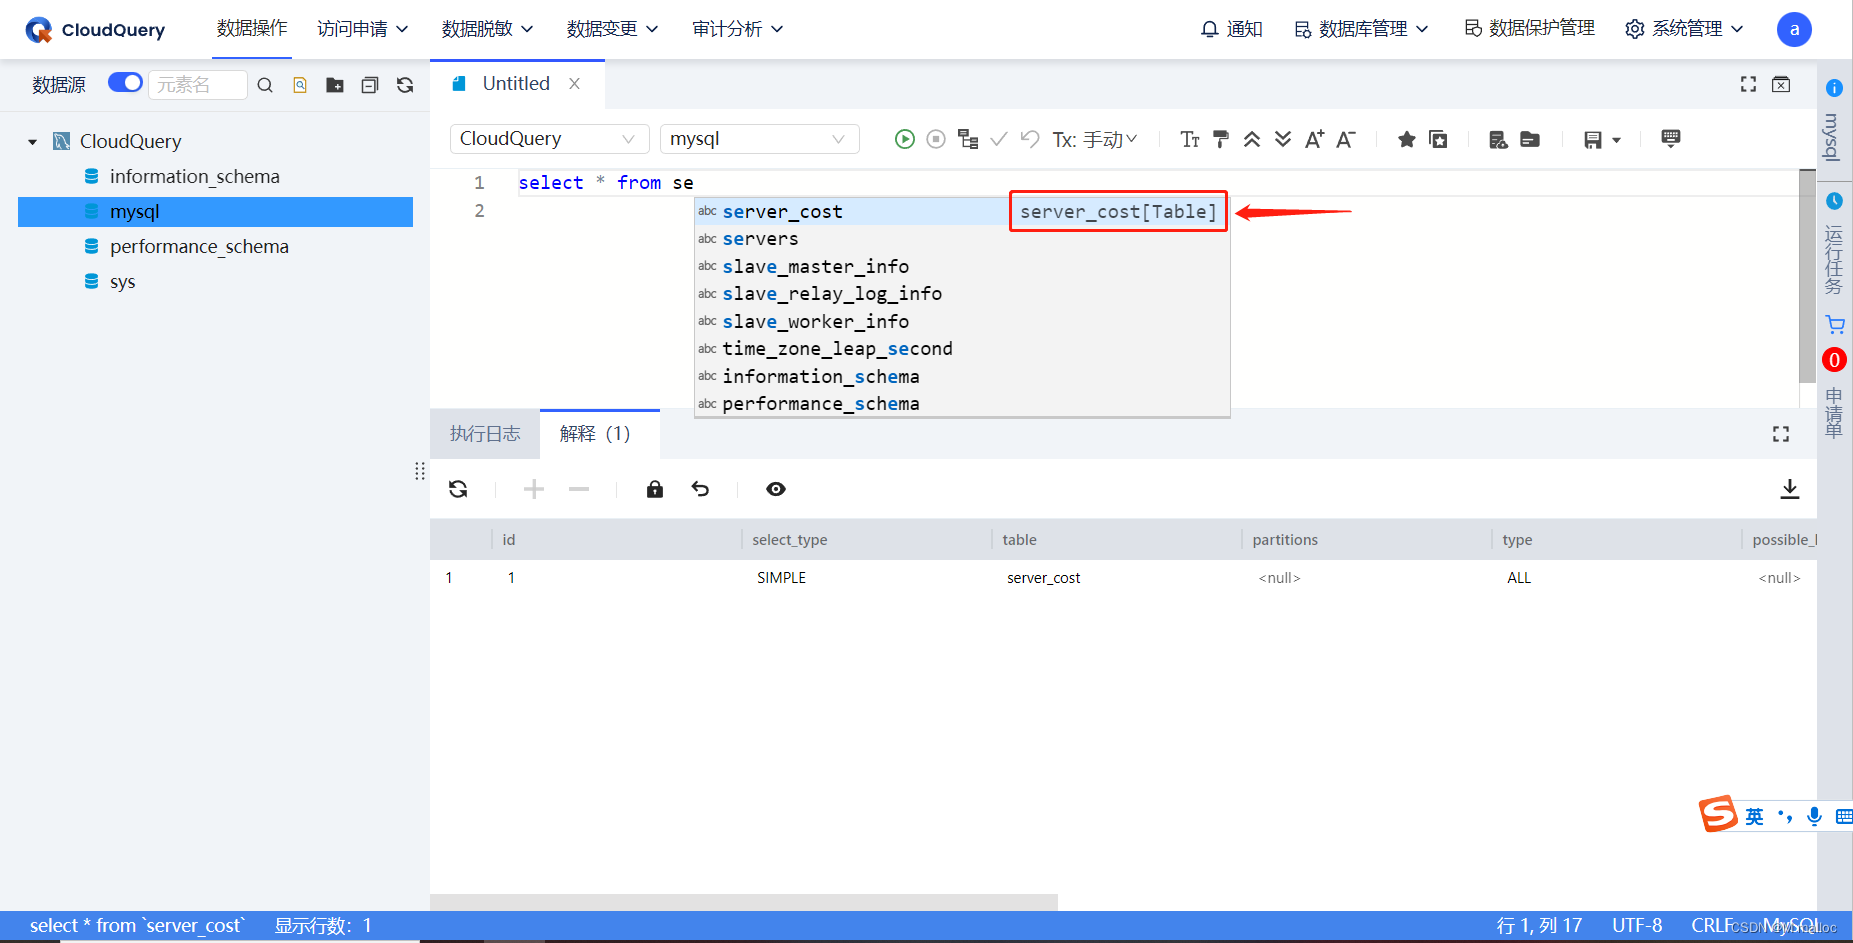
Task: Click the upload SQL file icon
Action: [1498, 139]
